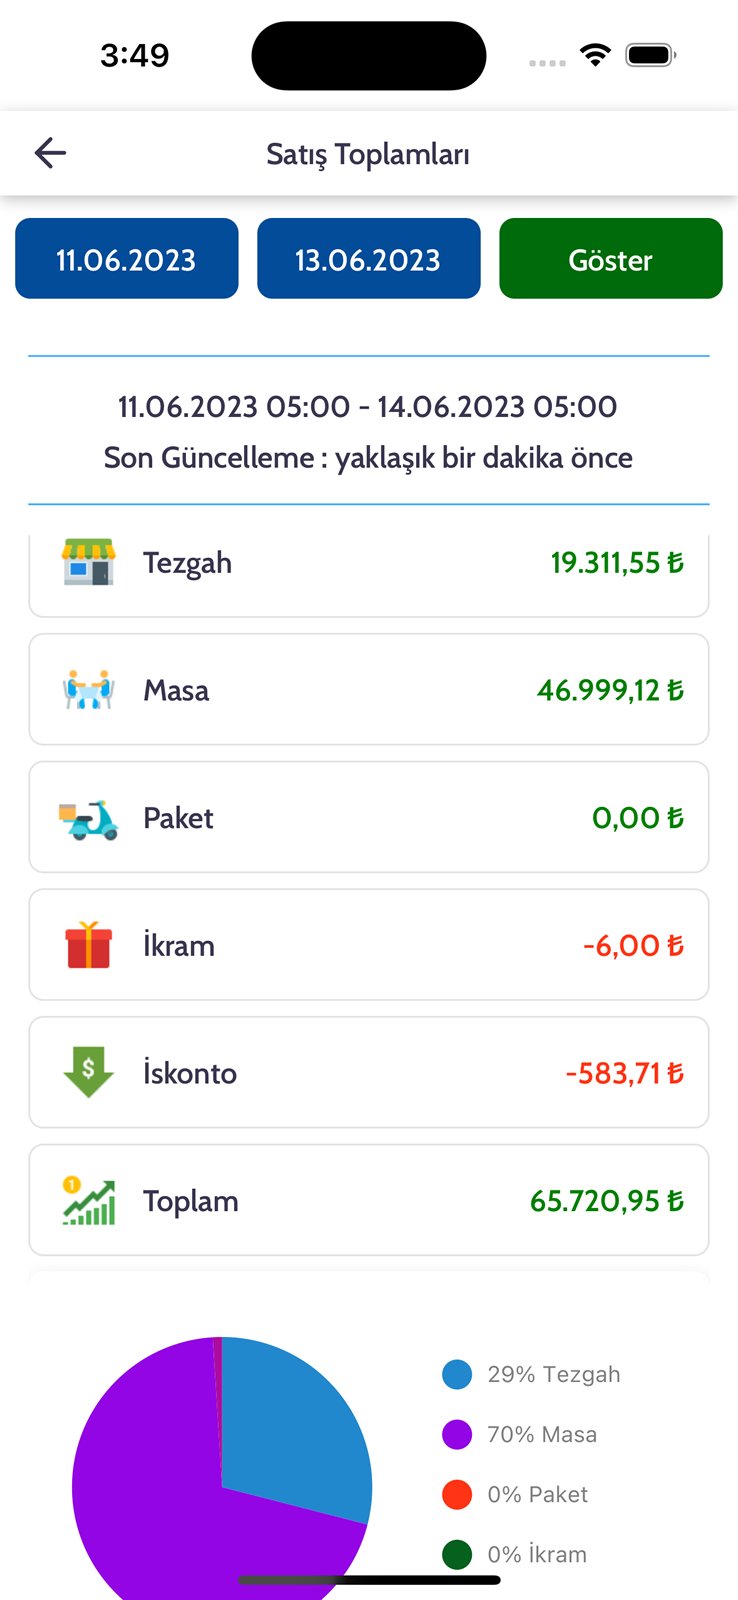Tap the Tezgah storefront icon
The width and height of the screenshot is (738, 1600).
pyautogui.click(x=88, y=562)
